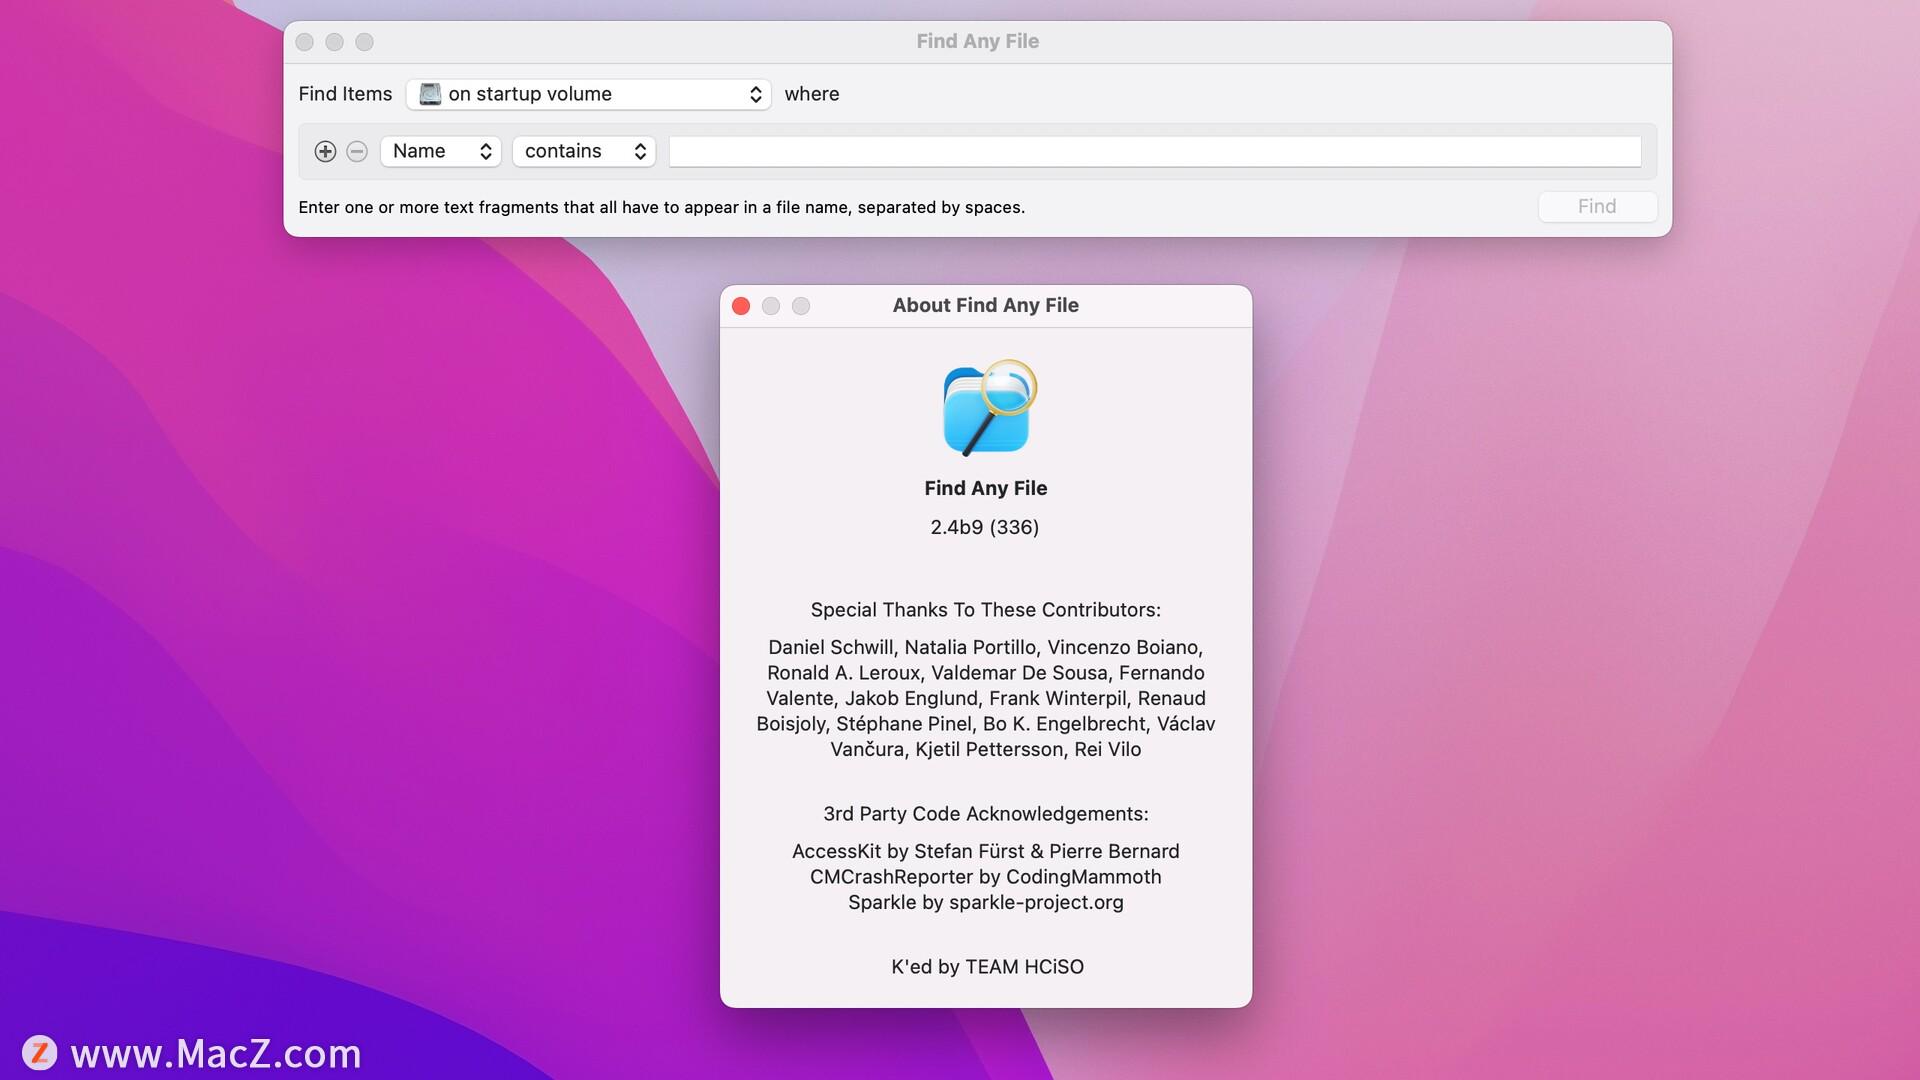Click "K'ed by TEAM HCiSO" text

coord(987,967)
